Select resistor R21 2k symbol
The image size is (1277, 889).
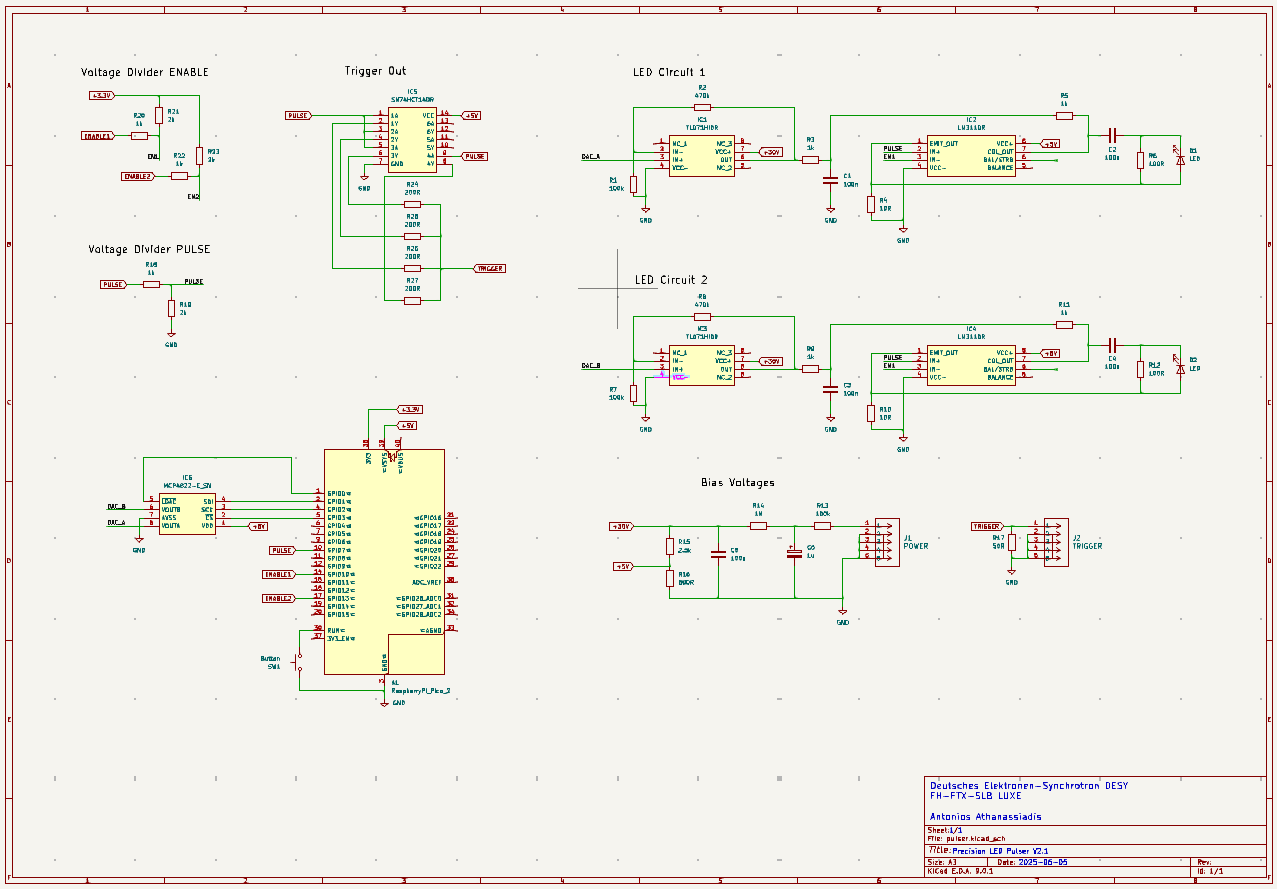tap(159, 115)
